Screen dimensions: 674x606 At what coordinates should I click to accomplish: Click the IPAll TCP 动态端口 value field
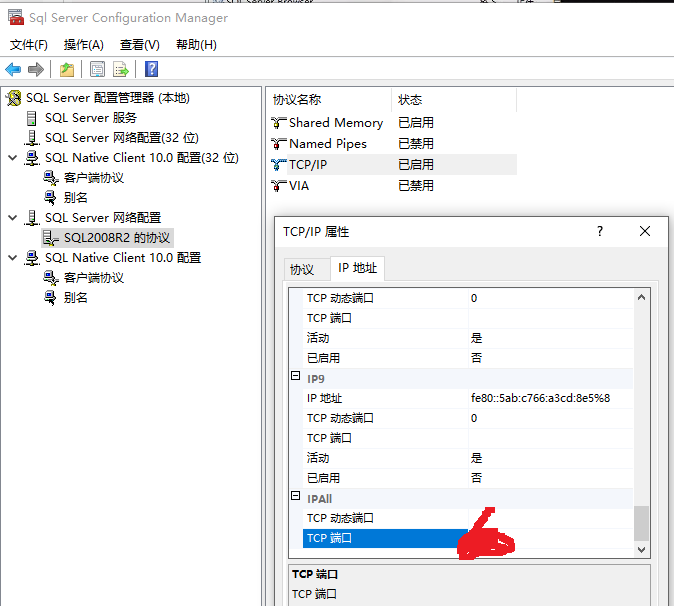(x=551, y=518)
